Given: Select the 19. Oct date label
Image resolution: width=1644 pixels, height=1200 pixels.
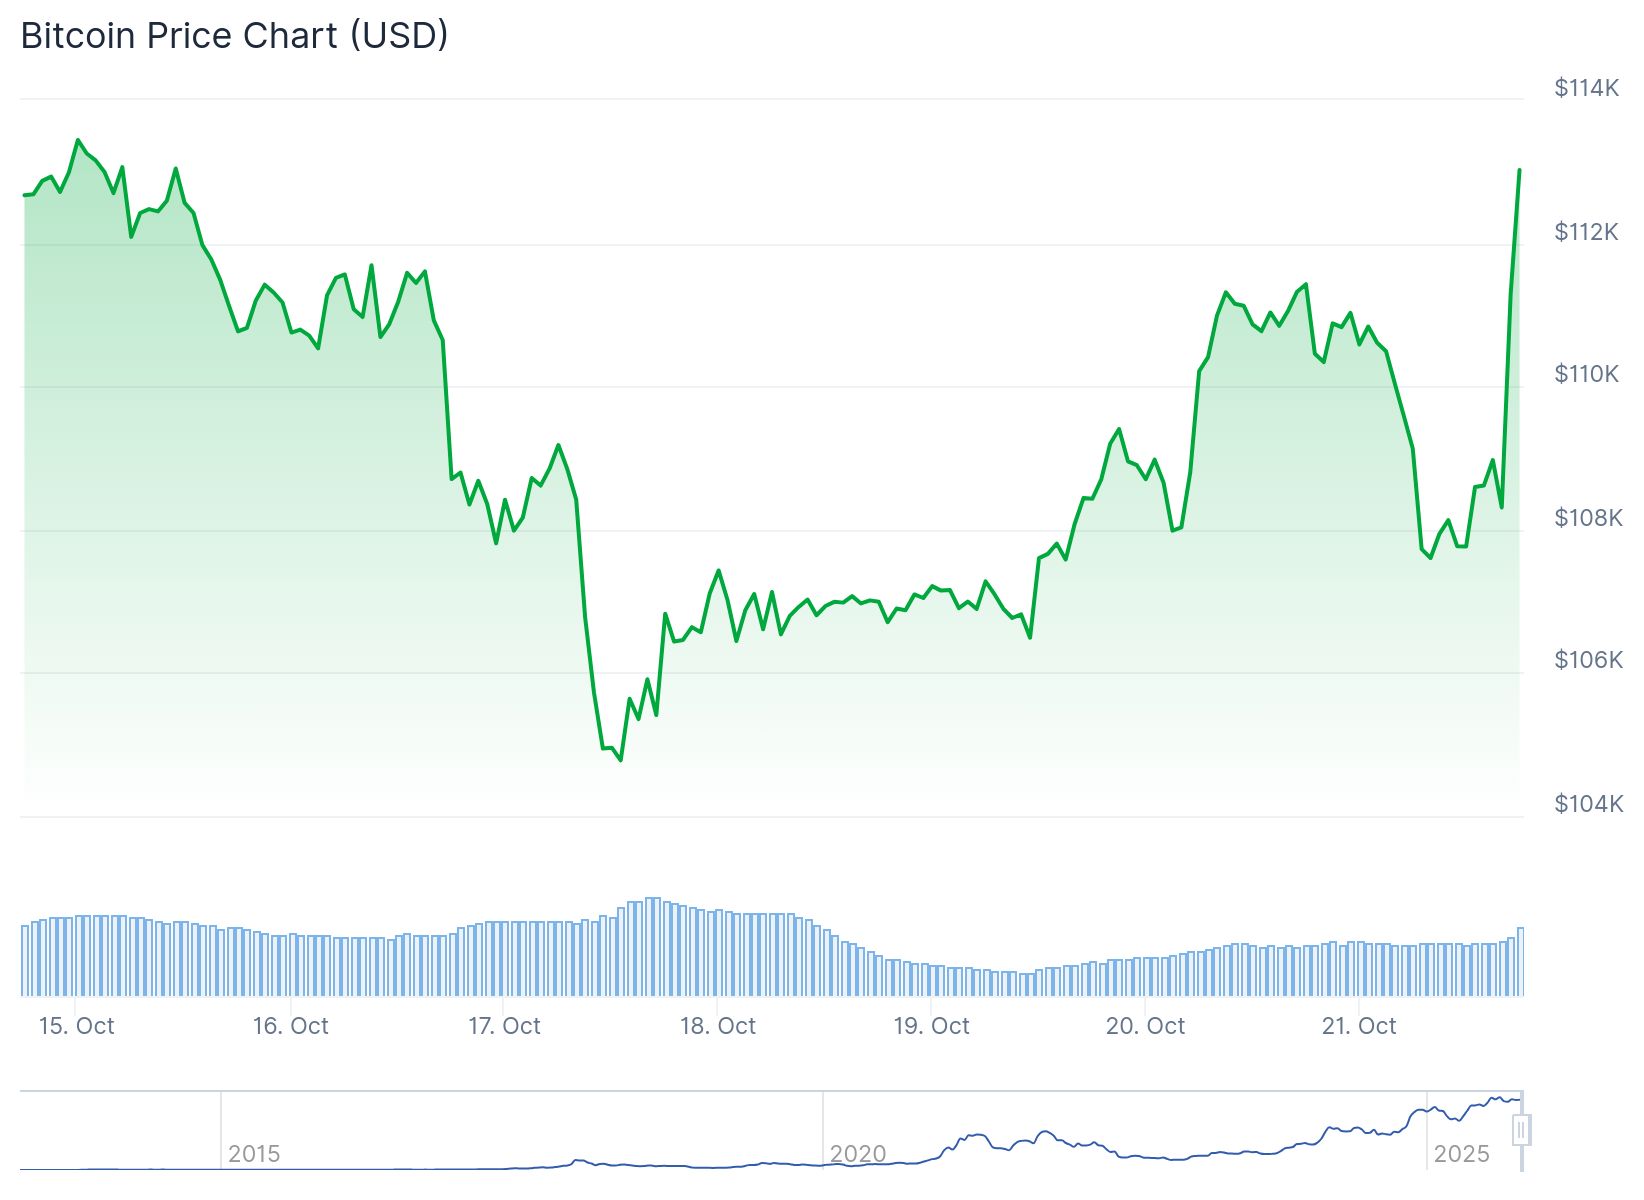Looking at the screenshot, I should [932, 1026].
